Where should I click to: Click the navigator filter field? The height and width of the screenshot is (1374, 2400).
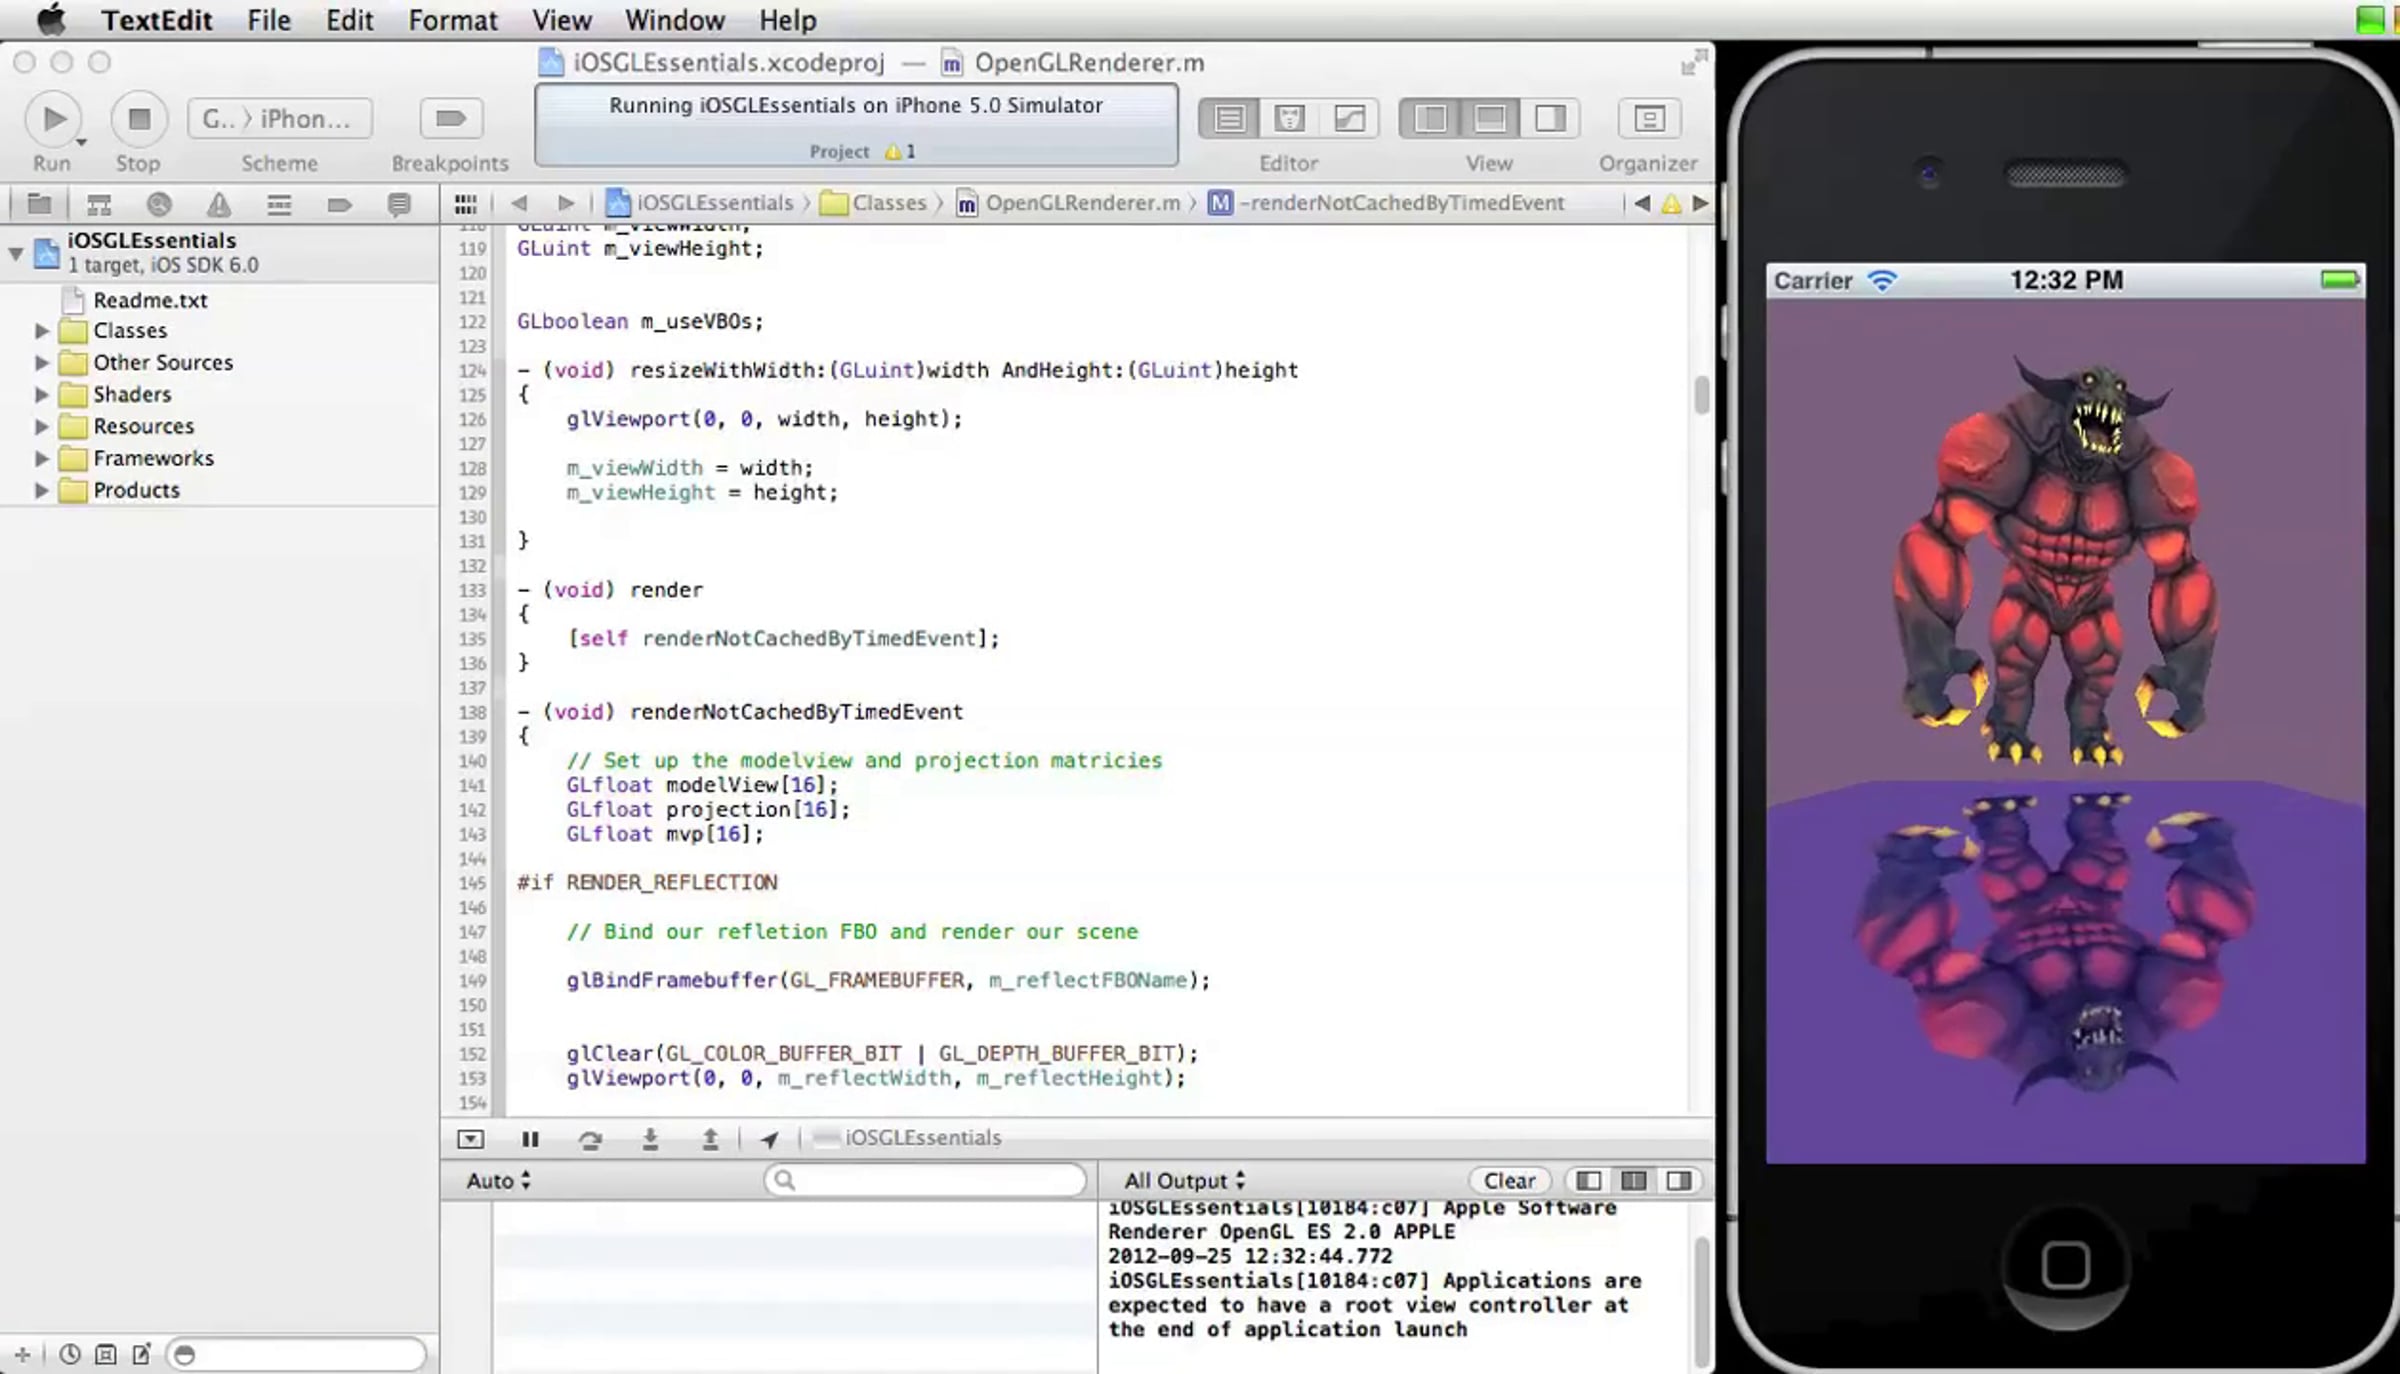(x=297, y=1355)
